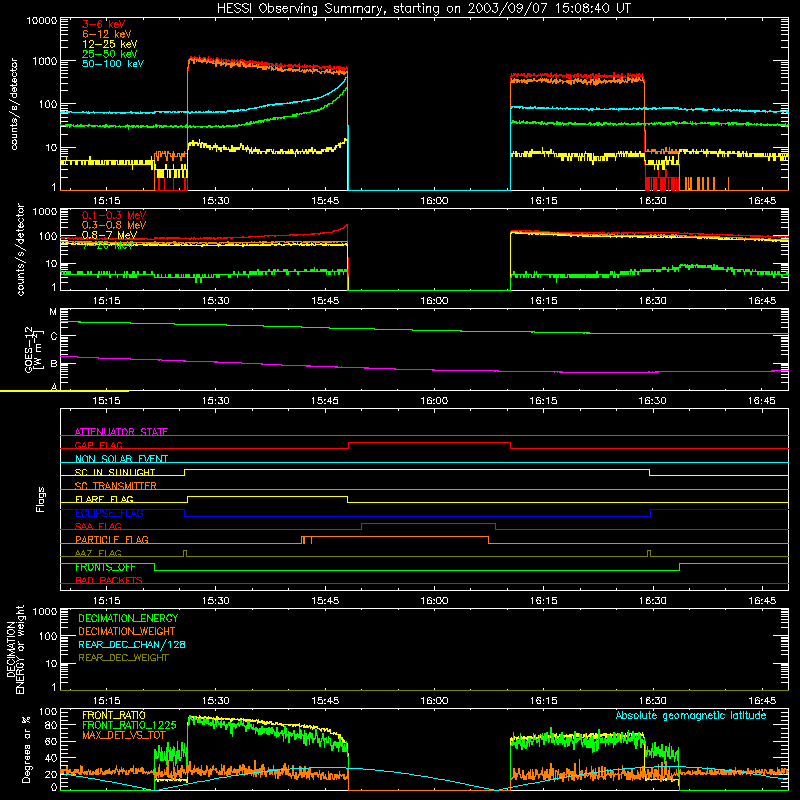The height and width of the screenshot is (800, 800).
Task: Select the green FRONT_RATIO_1225 legend label
Action: point(129,725)
